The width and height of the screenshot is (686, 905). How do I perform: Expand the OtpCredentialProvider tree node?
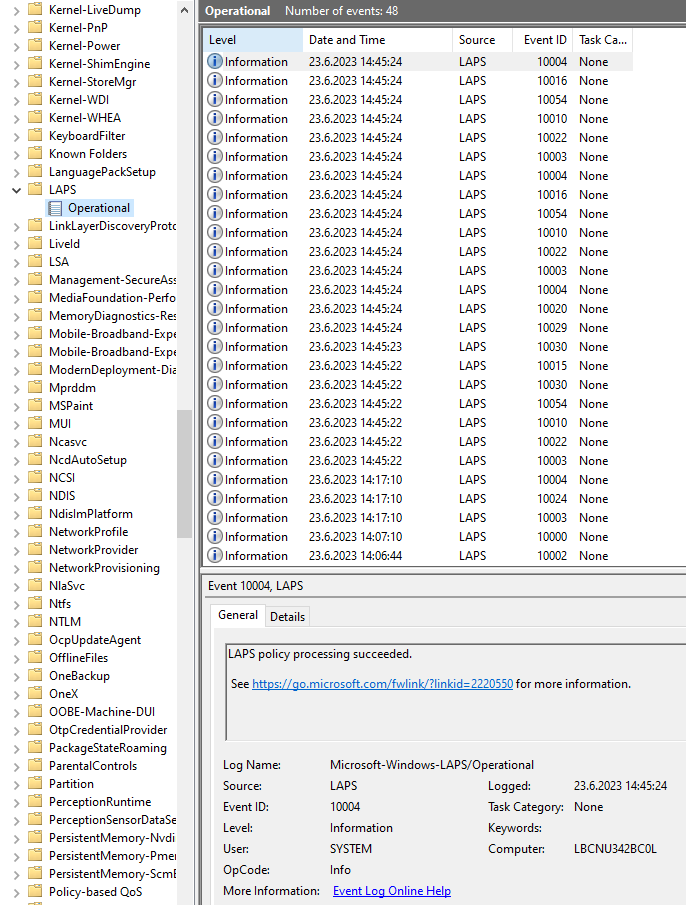tap(16, 730)
